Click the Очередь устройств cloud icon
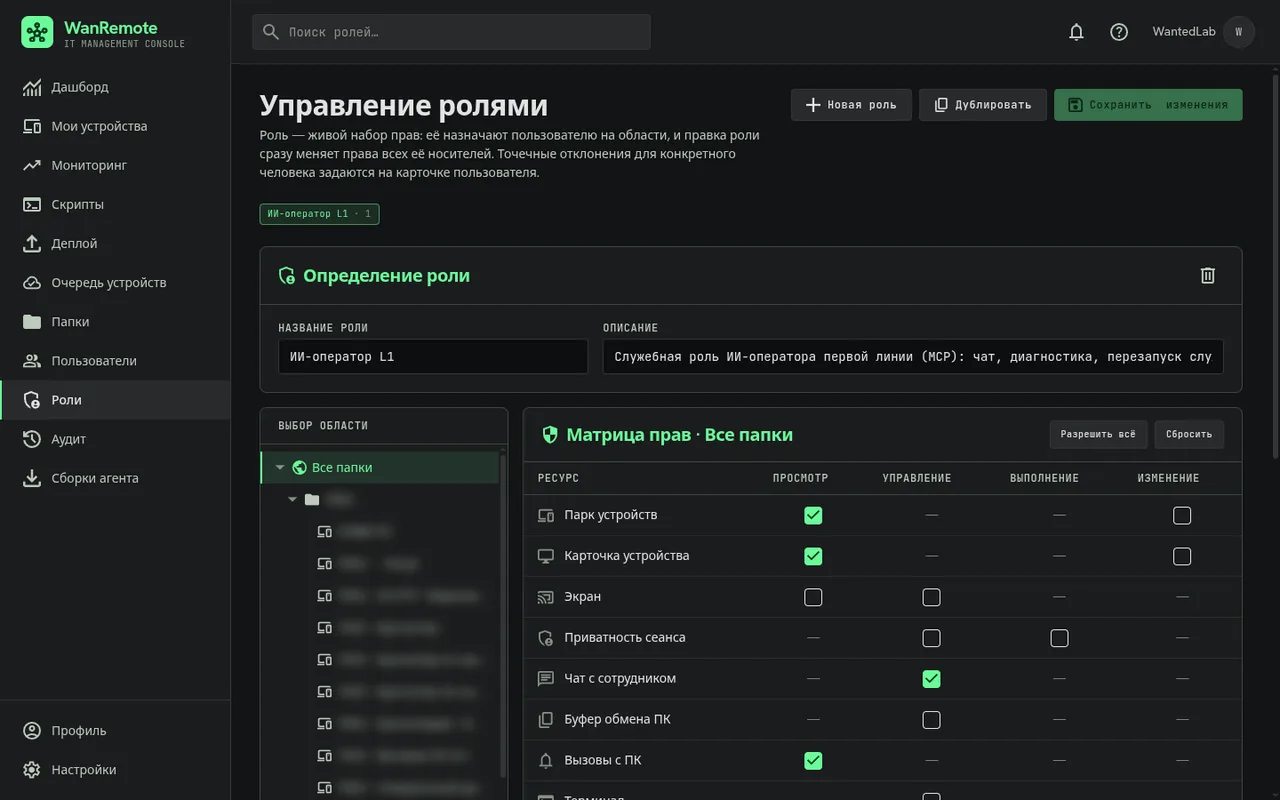1280x800 pixels. point(32,282)
